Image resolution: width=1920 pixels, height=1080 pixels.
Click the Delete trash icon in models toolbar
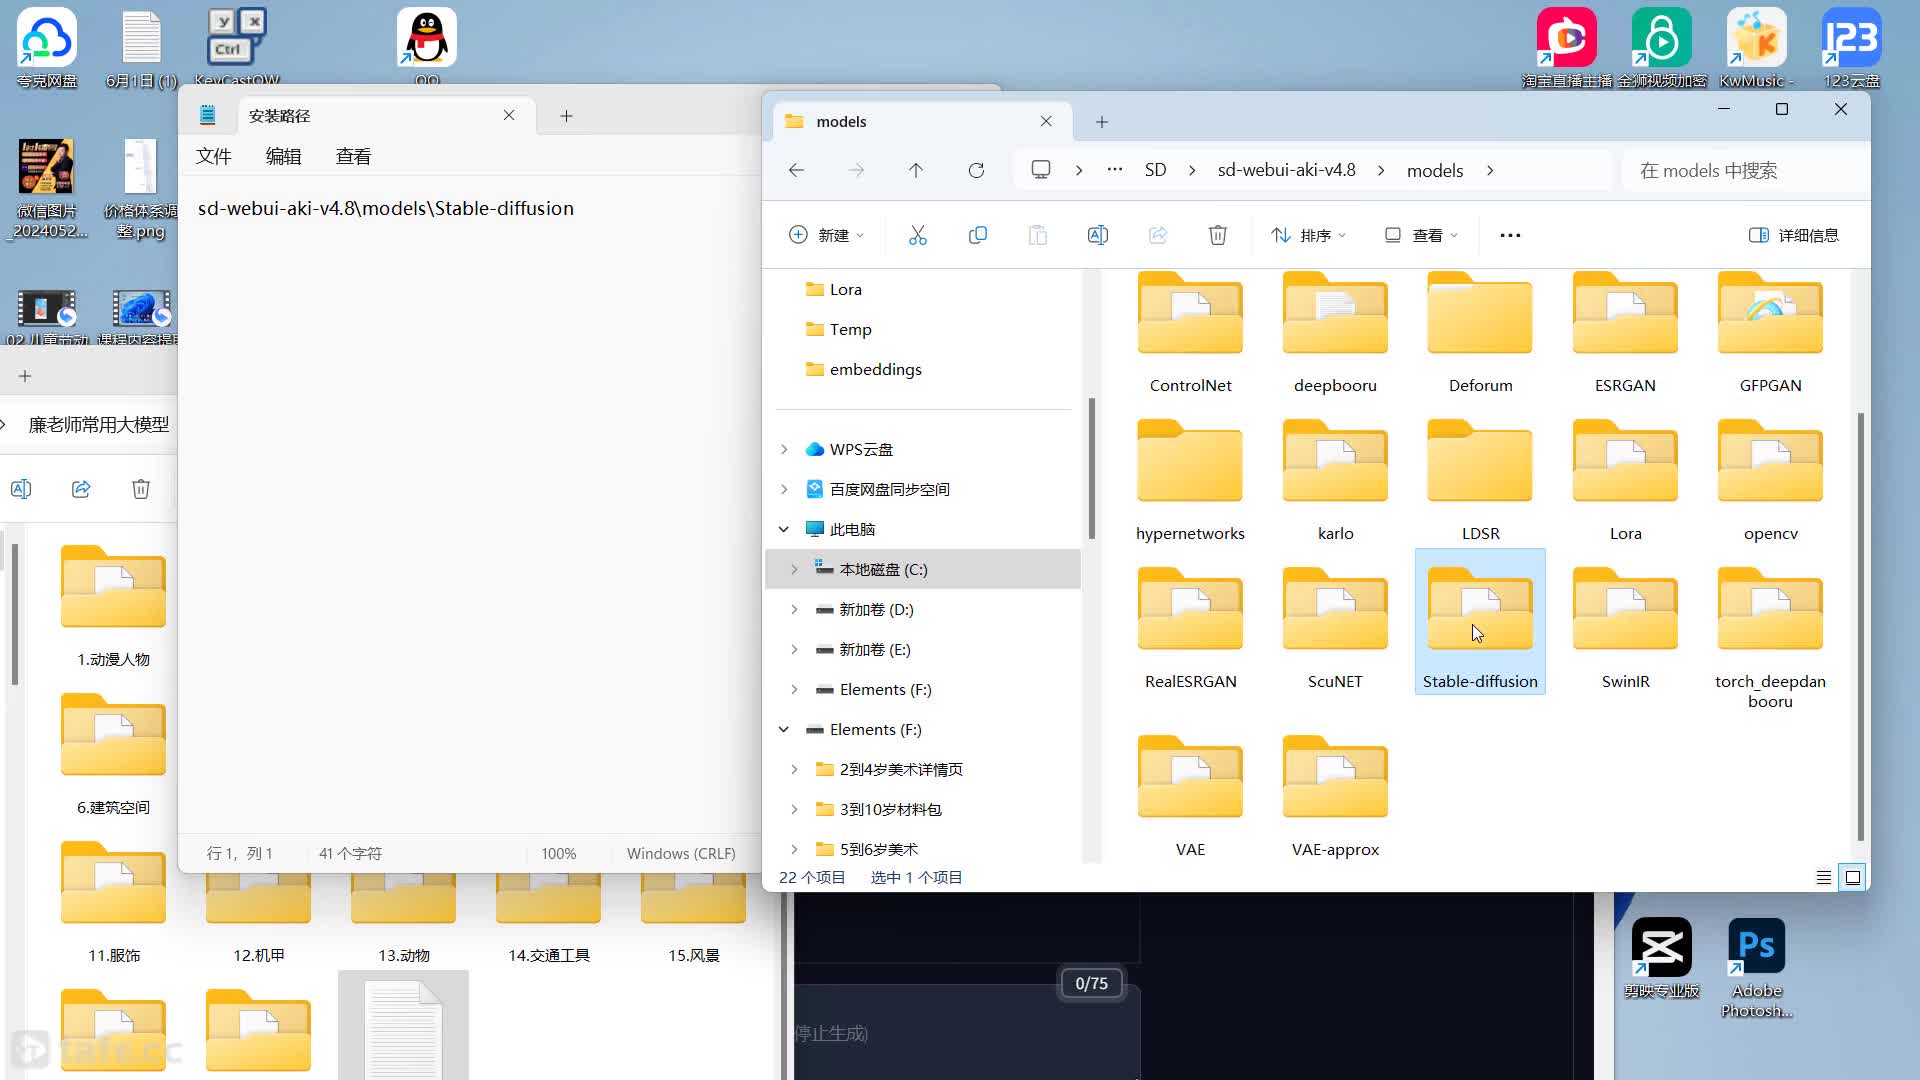tap(1217, 235)
